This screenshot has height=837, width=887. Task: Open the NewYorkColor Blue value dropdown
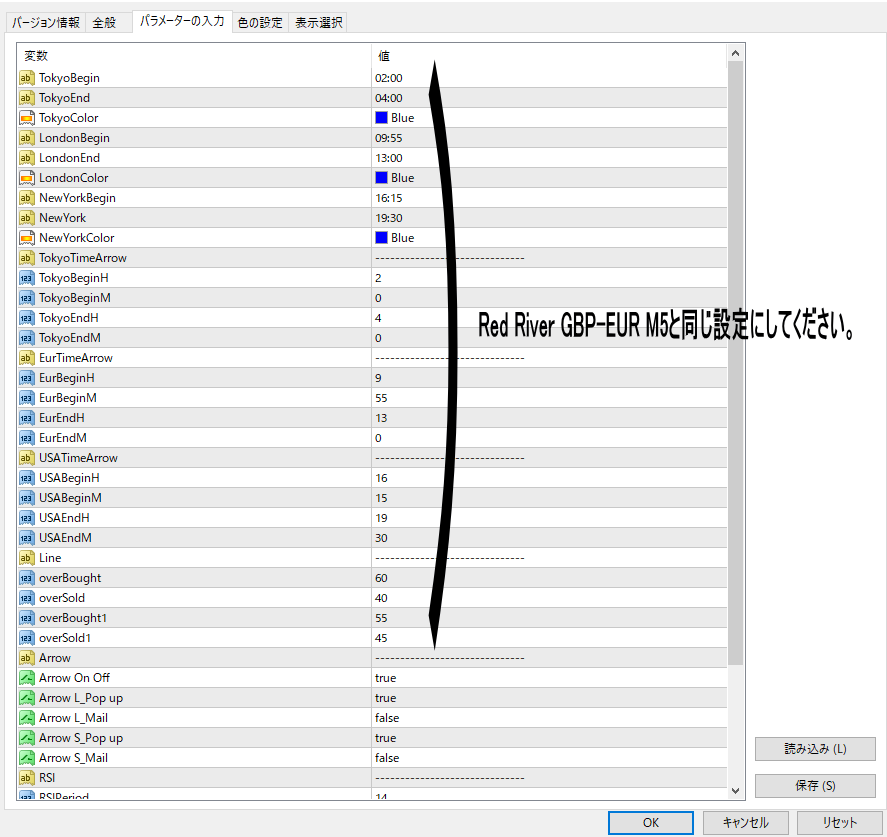click(402, 238)
